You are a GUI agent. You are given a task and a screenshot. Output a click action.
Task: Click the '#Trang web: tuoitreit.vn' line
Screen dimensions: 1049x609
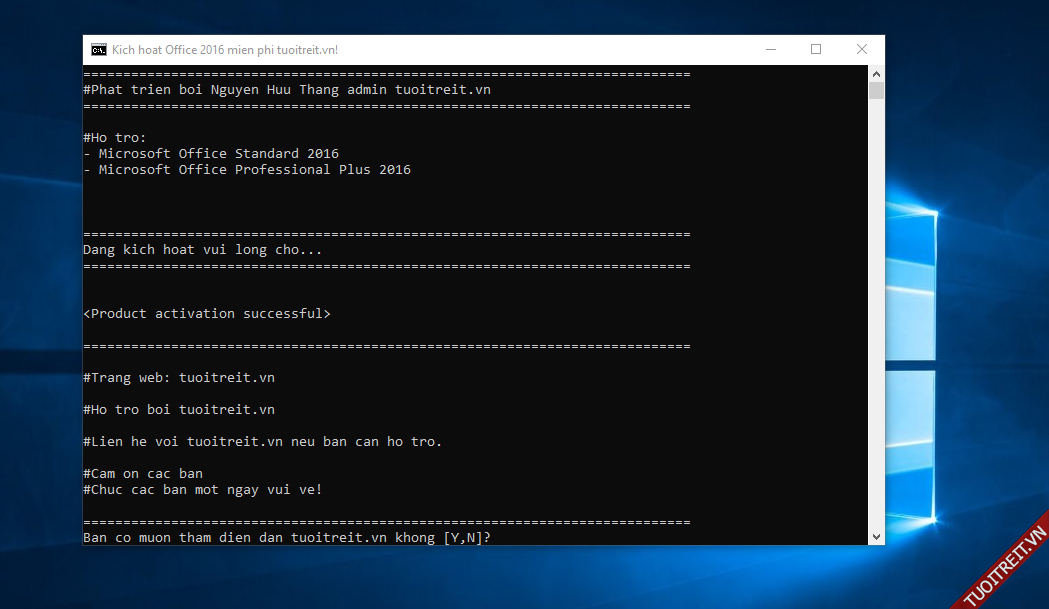pos(179,378)
